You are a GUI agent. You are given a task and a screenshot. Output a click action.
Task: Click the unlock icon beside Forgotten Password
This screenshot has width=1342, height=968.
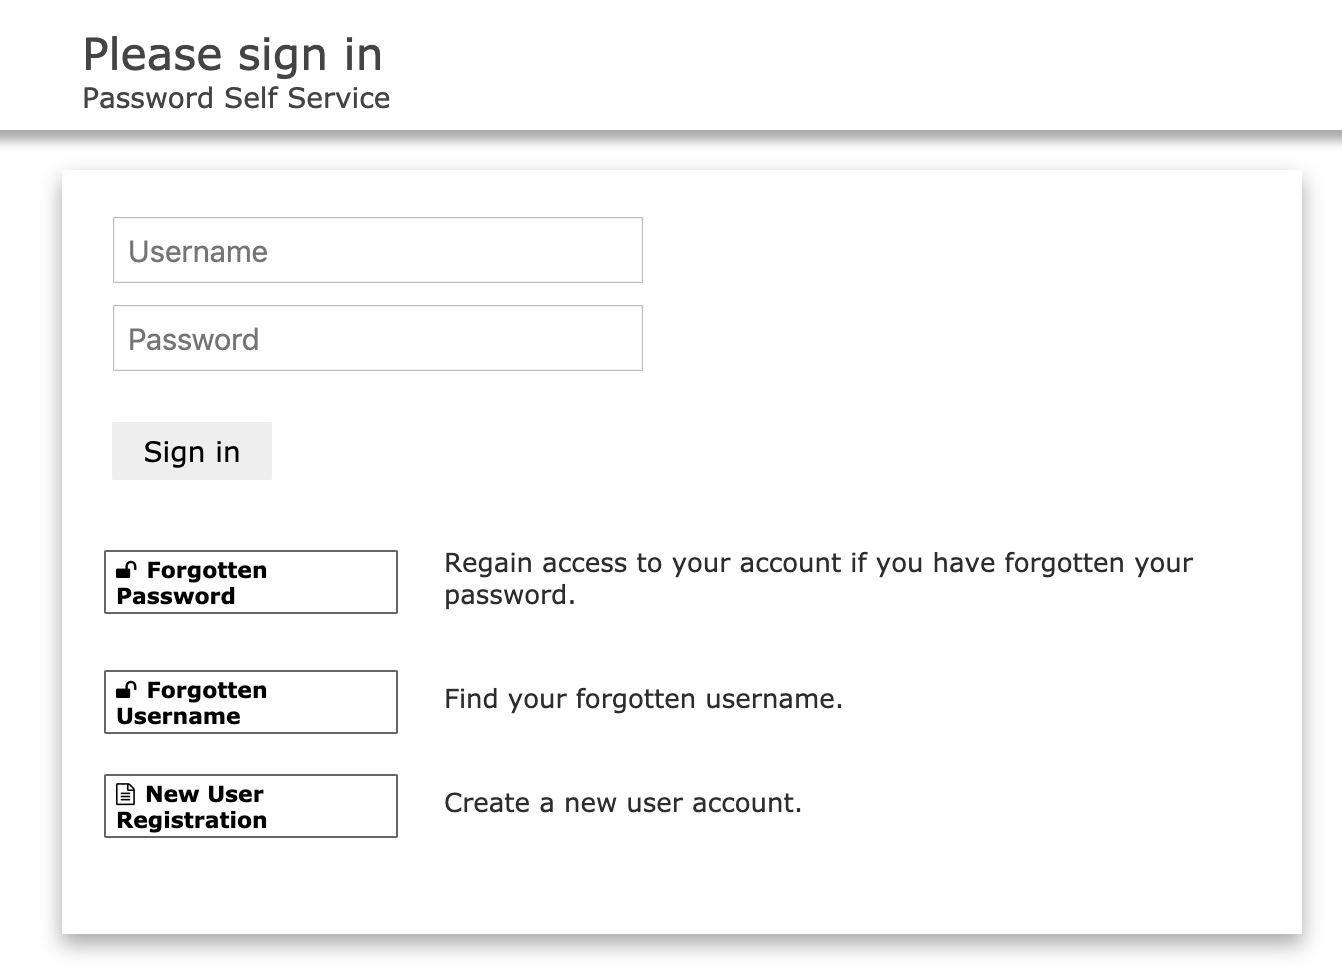click(x=126, y=570)
